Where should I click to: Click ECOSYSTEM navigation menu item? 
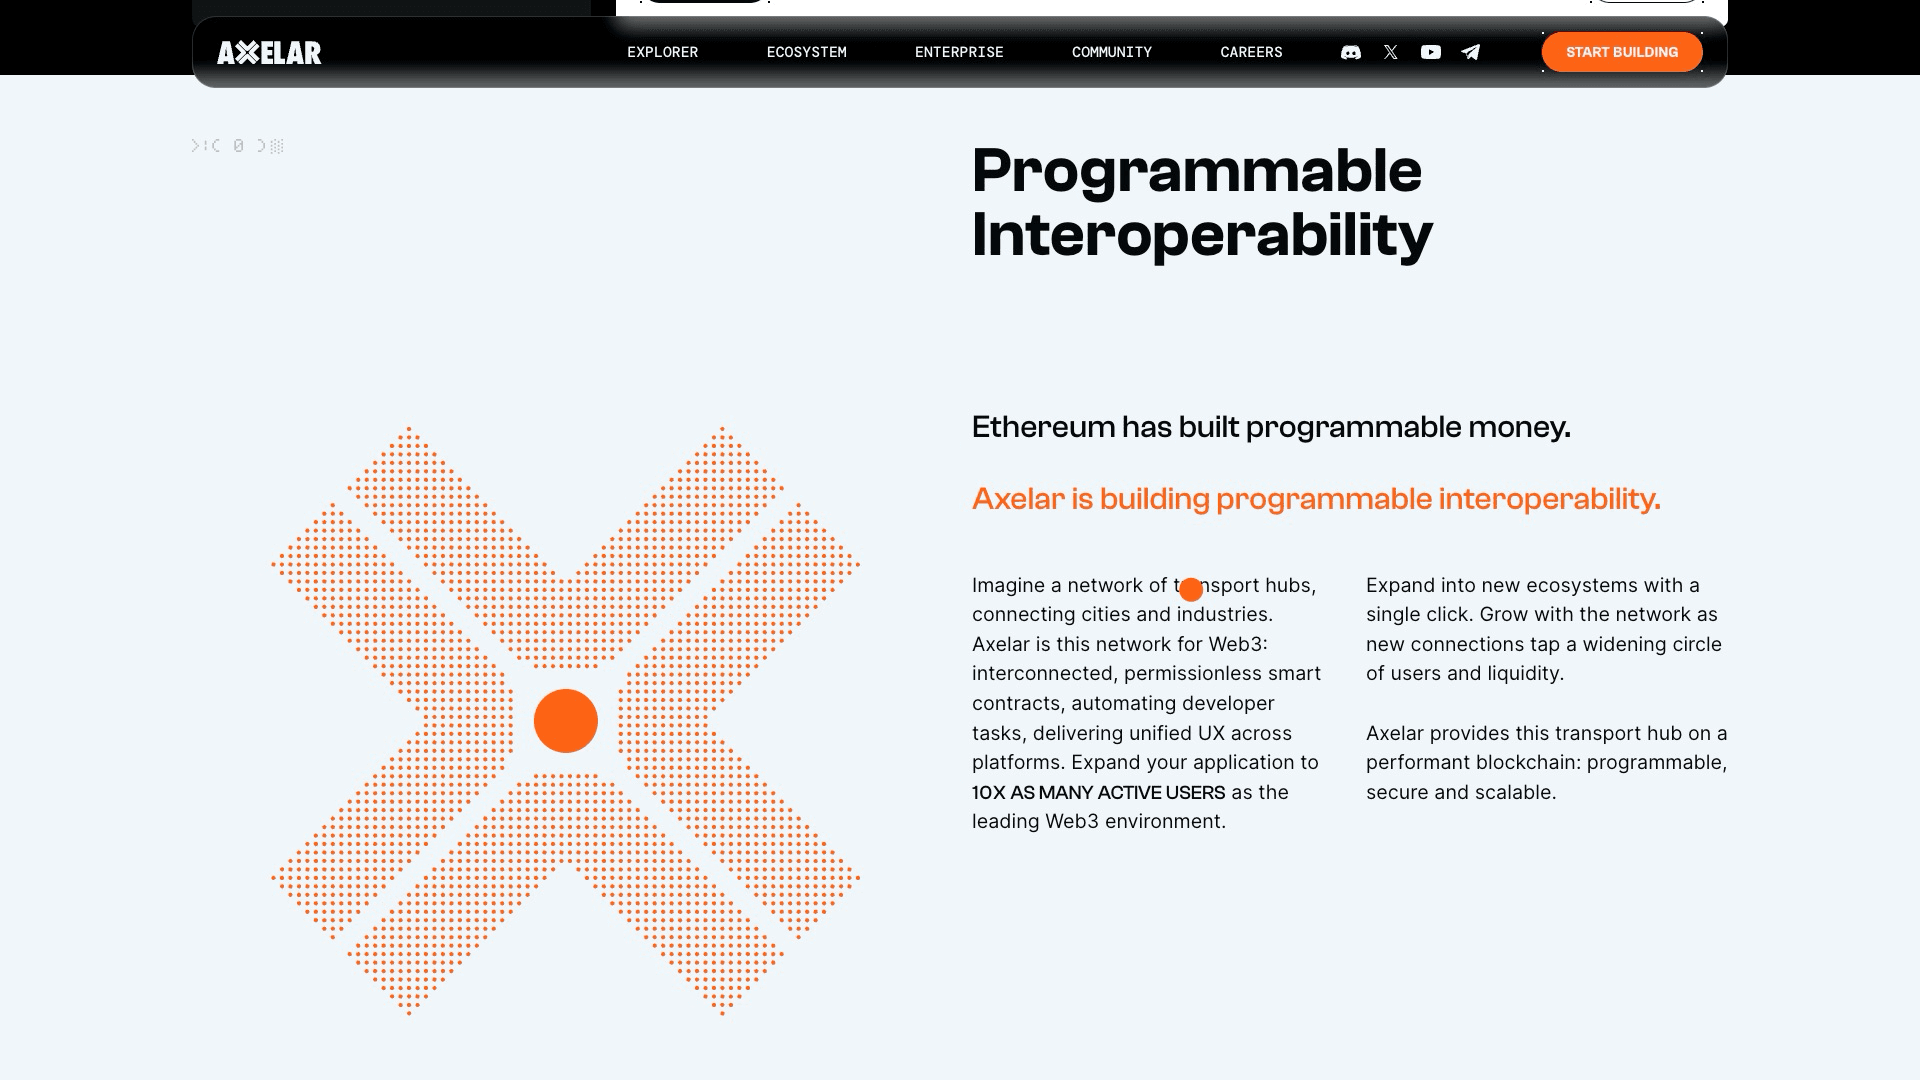point(806,51)
